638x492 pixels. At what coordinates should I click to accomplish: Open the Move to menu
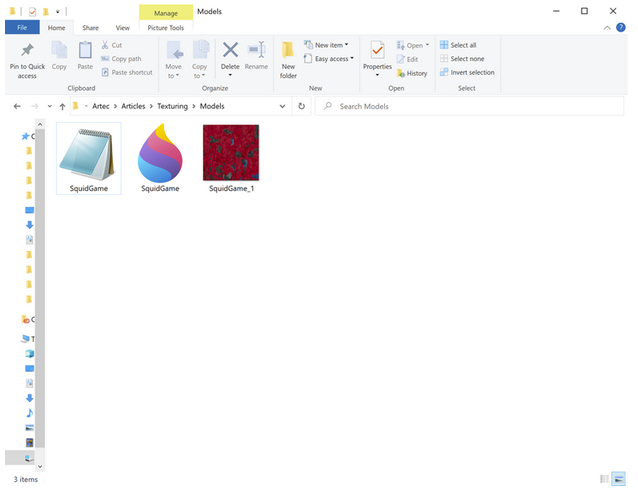(x=174, y=60)
